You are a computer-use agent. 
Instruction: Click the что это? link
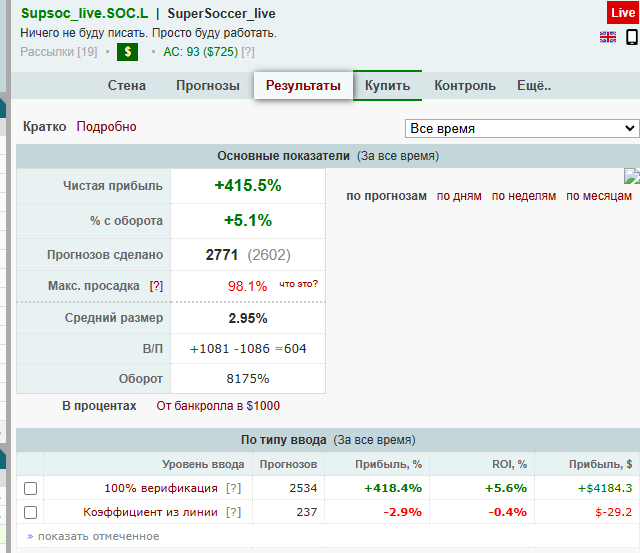[x=298, y=284]
